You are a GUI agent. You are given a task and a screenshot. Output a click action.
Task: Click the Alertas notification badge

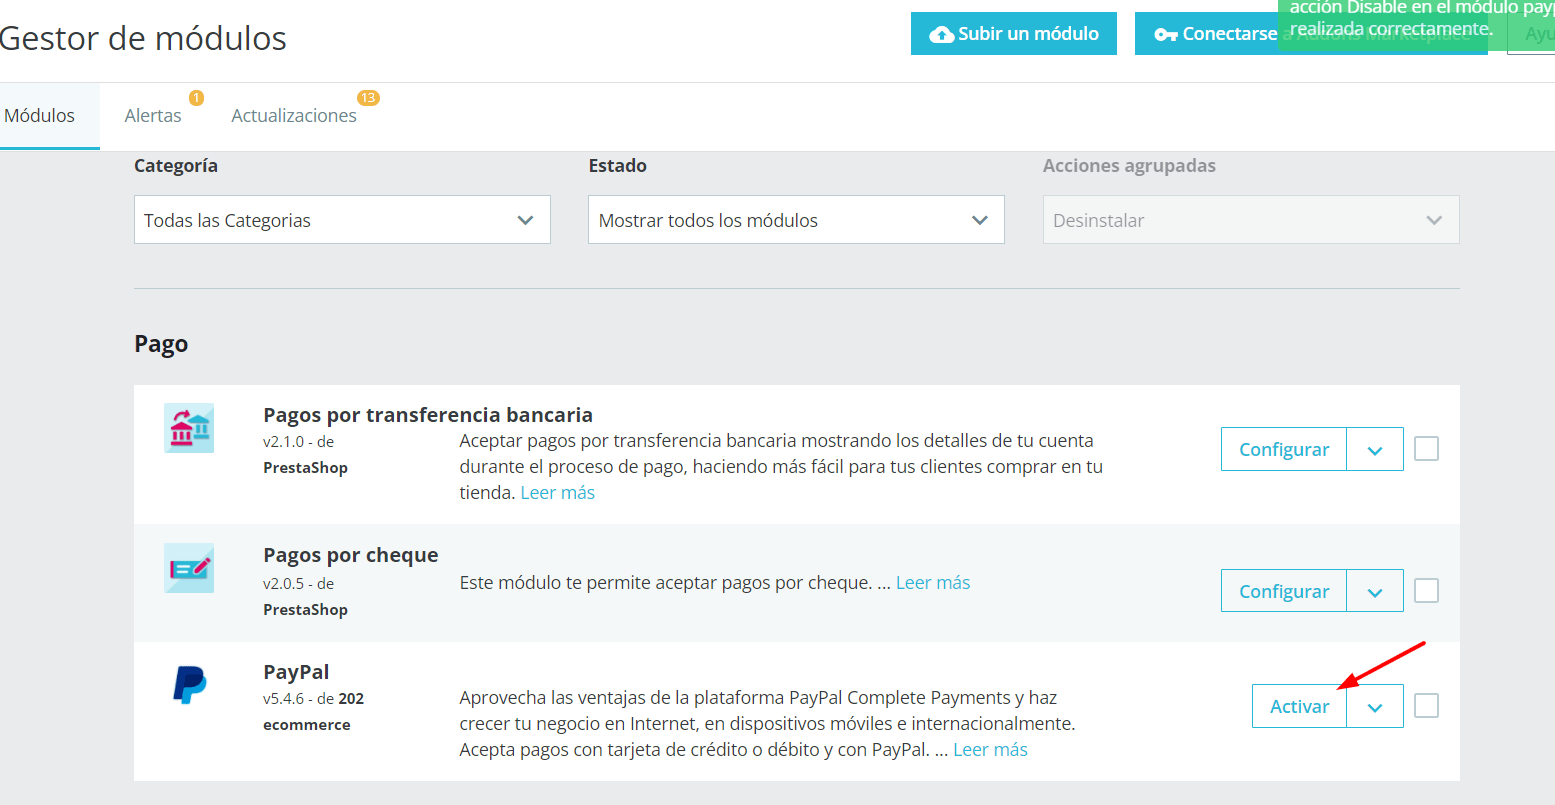click(196, 98)
